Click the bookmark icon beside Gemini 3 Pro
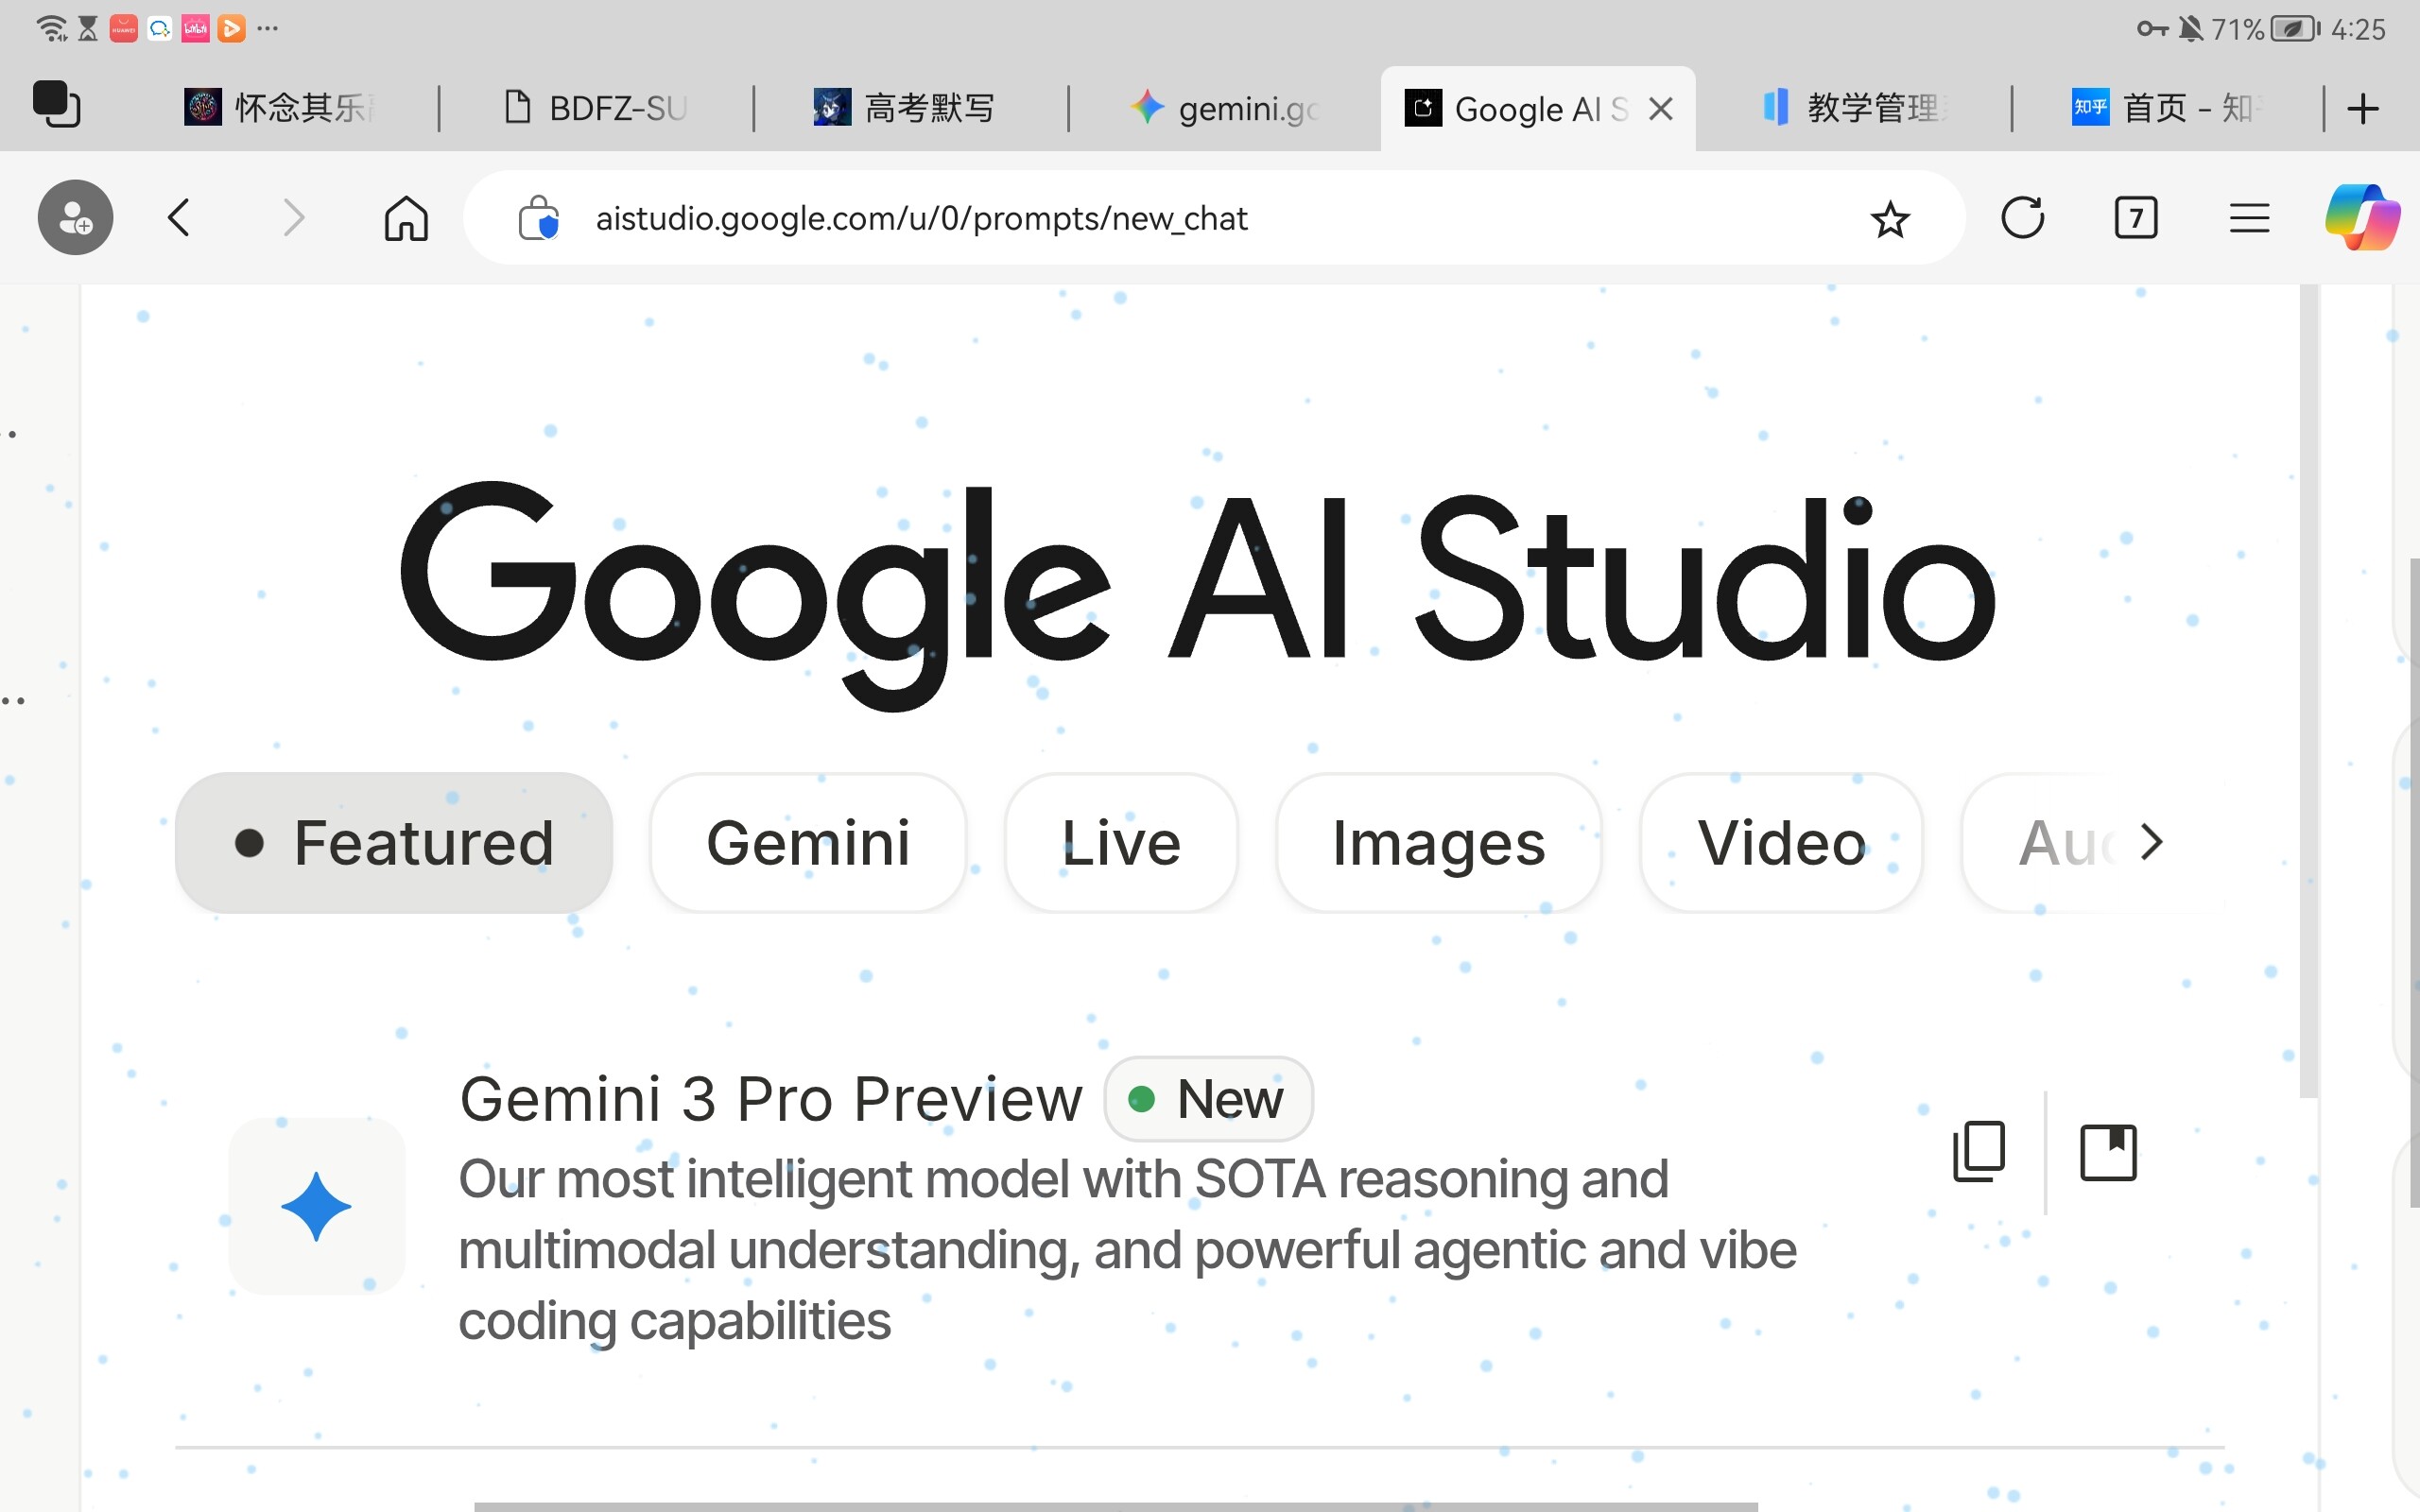 (x=2108, y=1152)
